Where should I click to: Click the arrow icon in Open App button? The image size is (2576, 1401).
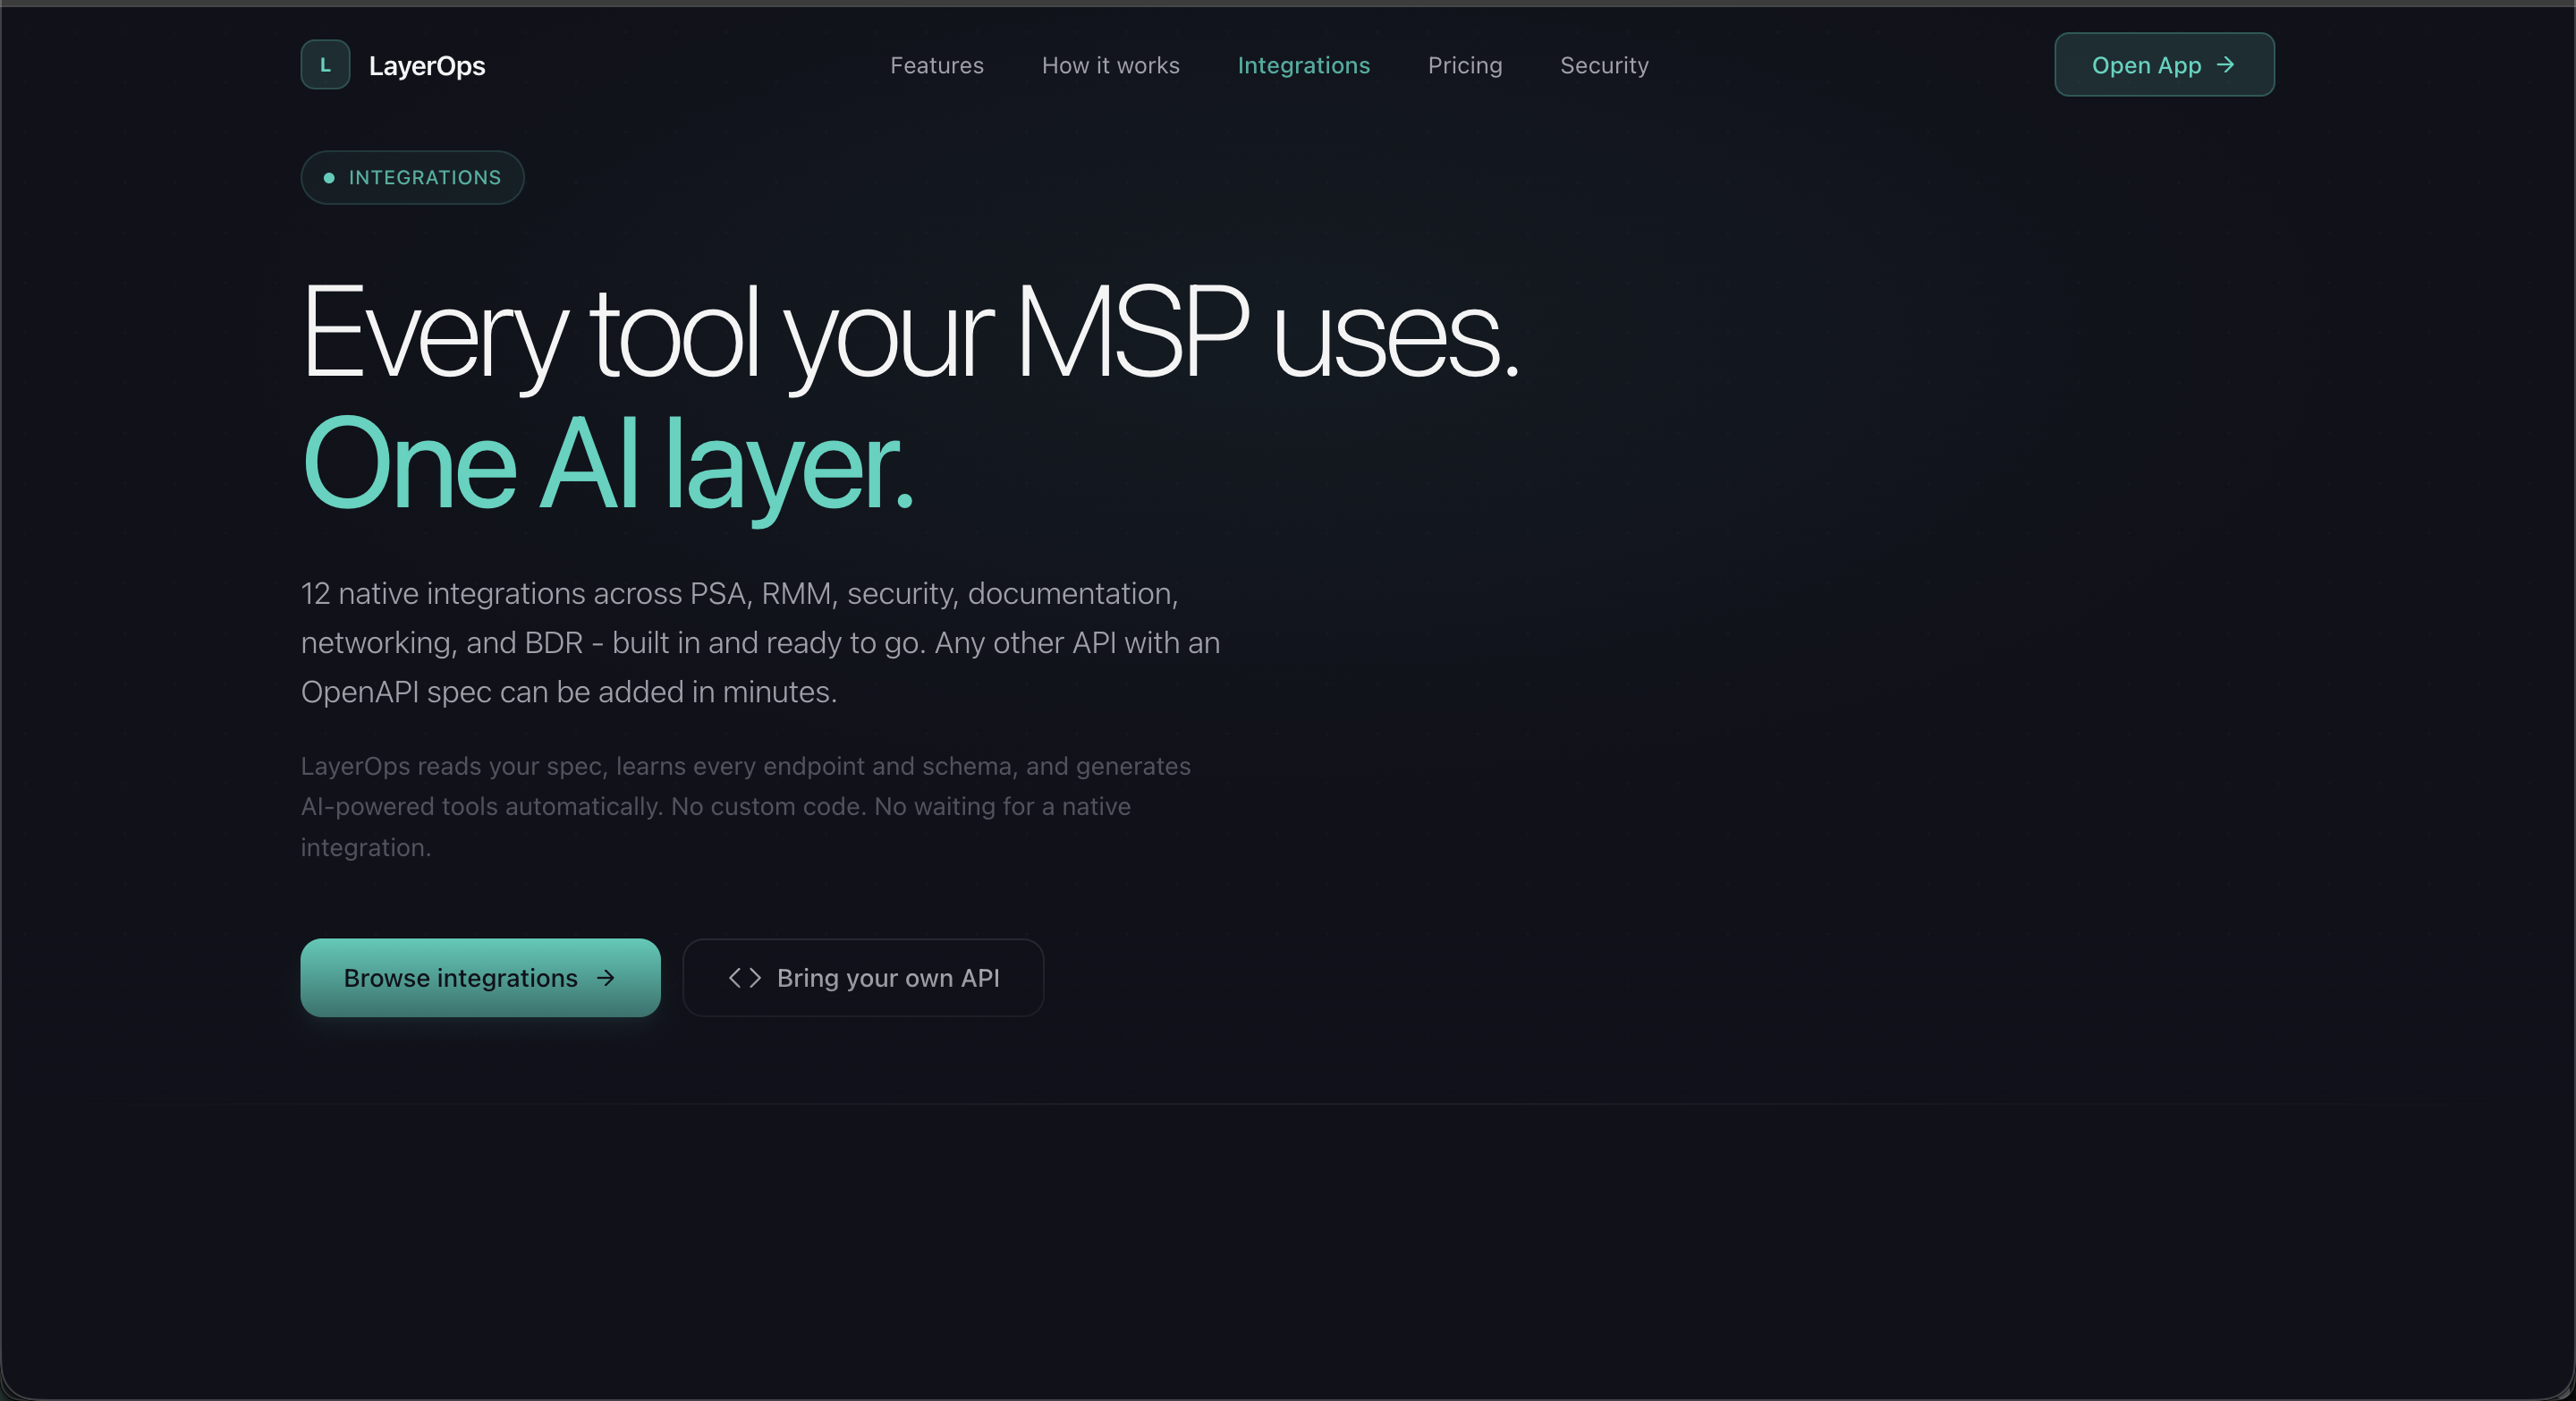[x=2226, y=65]
